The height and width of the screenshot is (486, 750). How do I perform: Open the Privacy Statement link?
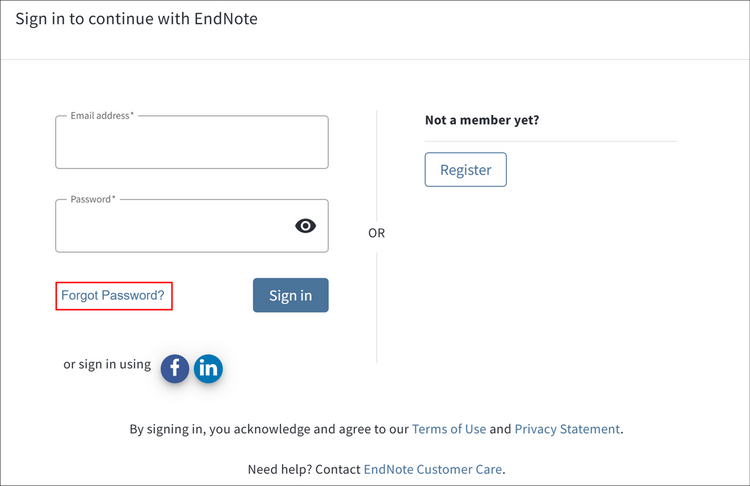tap(567, 429)
